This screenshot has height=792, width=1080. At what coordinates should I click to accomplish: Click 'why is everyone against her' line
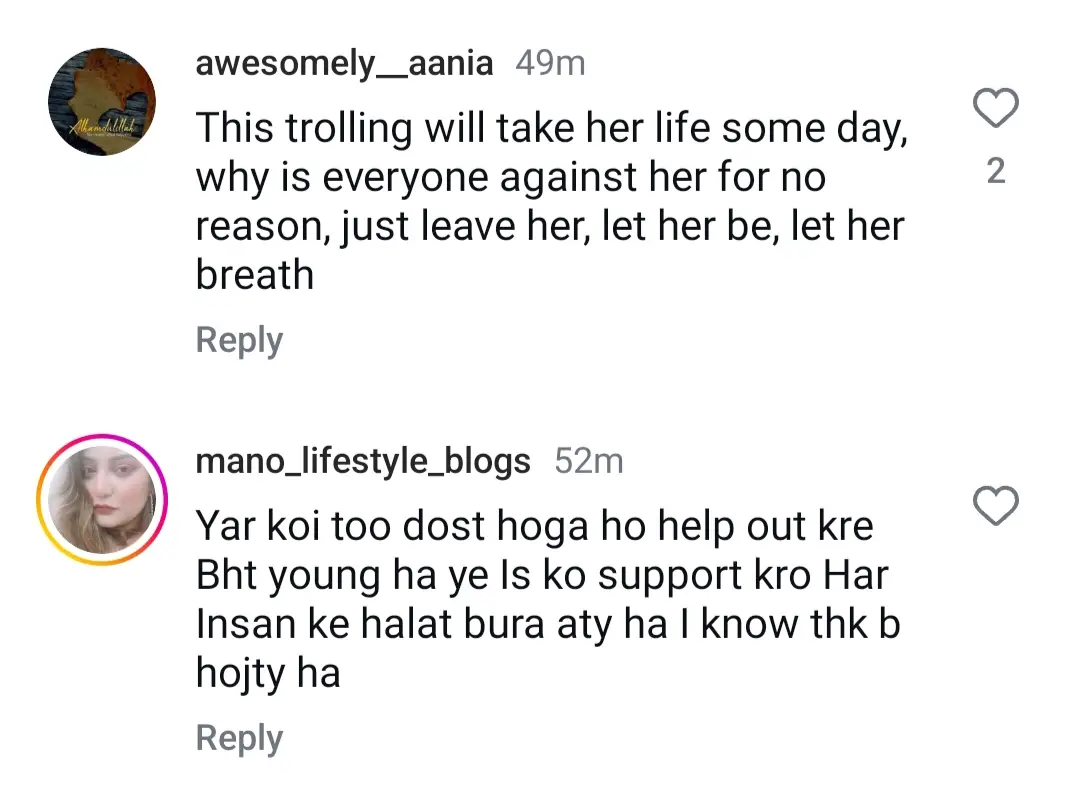510,178
